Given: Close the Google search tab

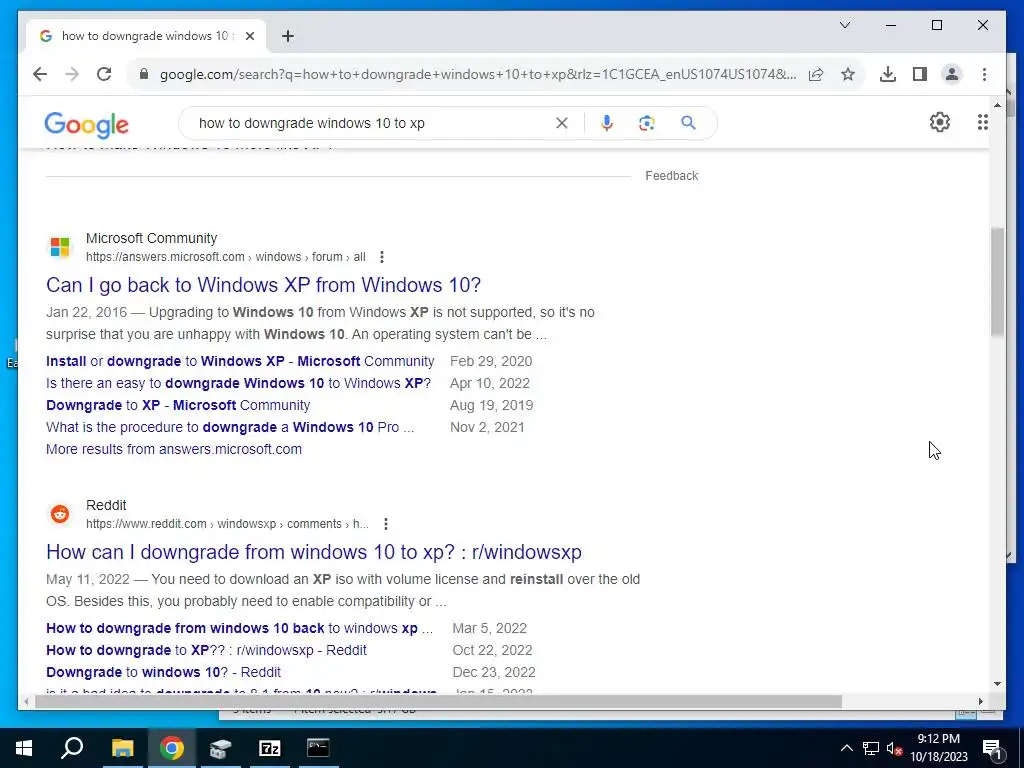Looking at the screenshot, I should 249,36.
